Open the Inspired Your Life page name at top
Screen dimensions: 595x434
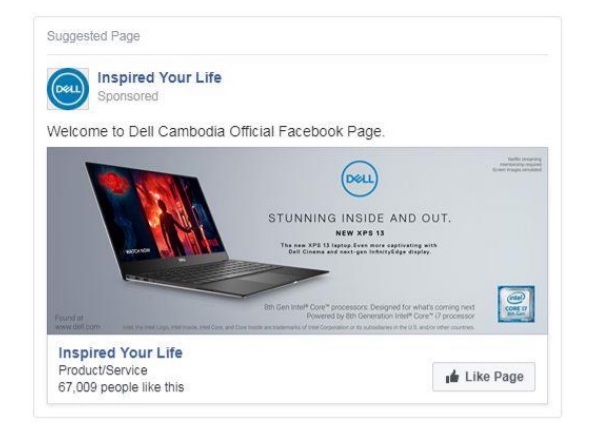(159, 78)
